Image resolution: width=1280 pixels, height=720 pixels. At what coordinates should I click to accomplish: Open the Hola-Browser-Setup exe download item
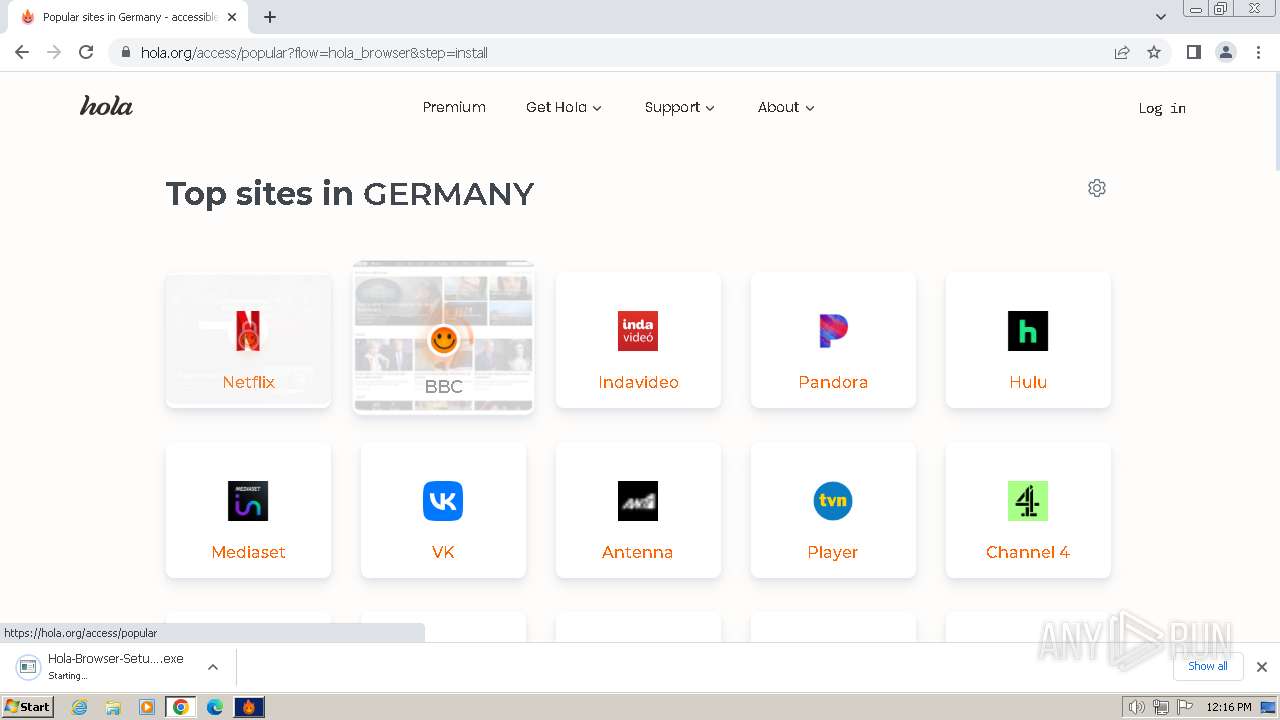point(105,667)
